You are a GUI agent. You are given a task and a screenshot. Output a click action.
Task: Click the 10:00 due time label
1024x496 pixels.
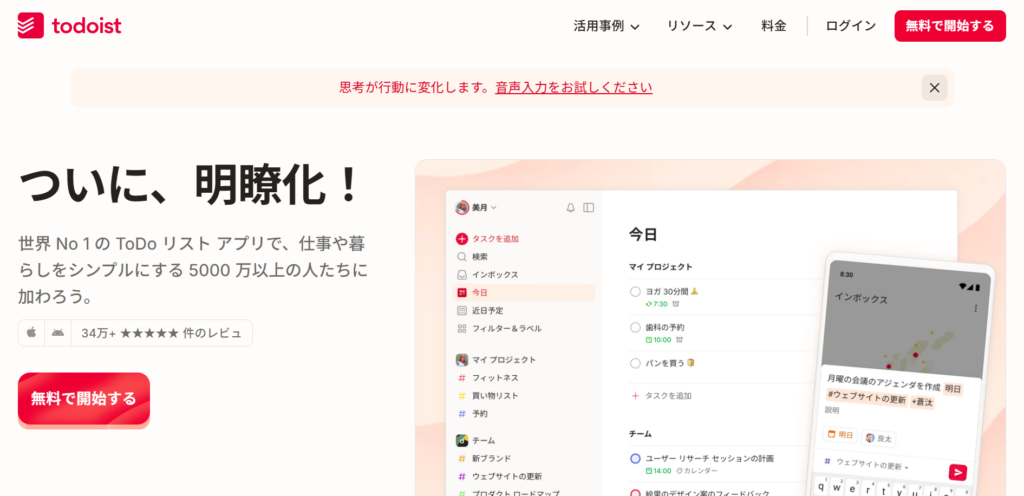(658, 340)
